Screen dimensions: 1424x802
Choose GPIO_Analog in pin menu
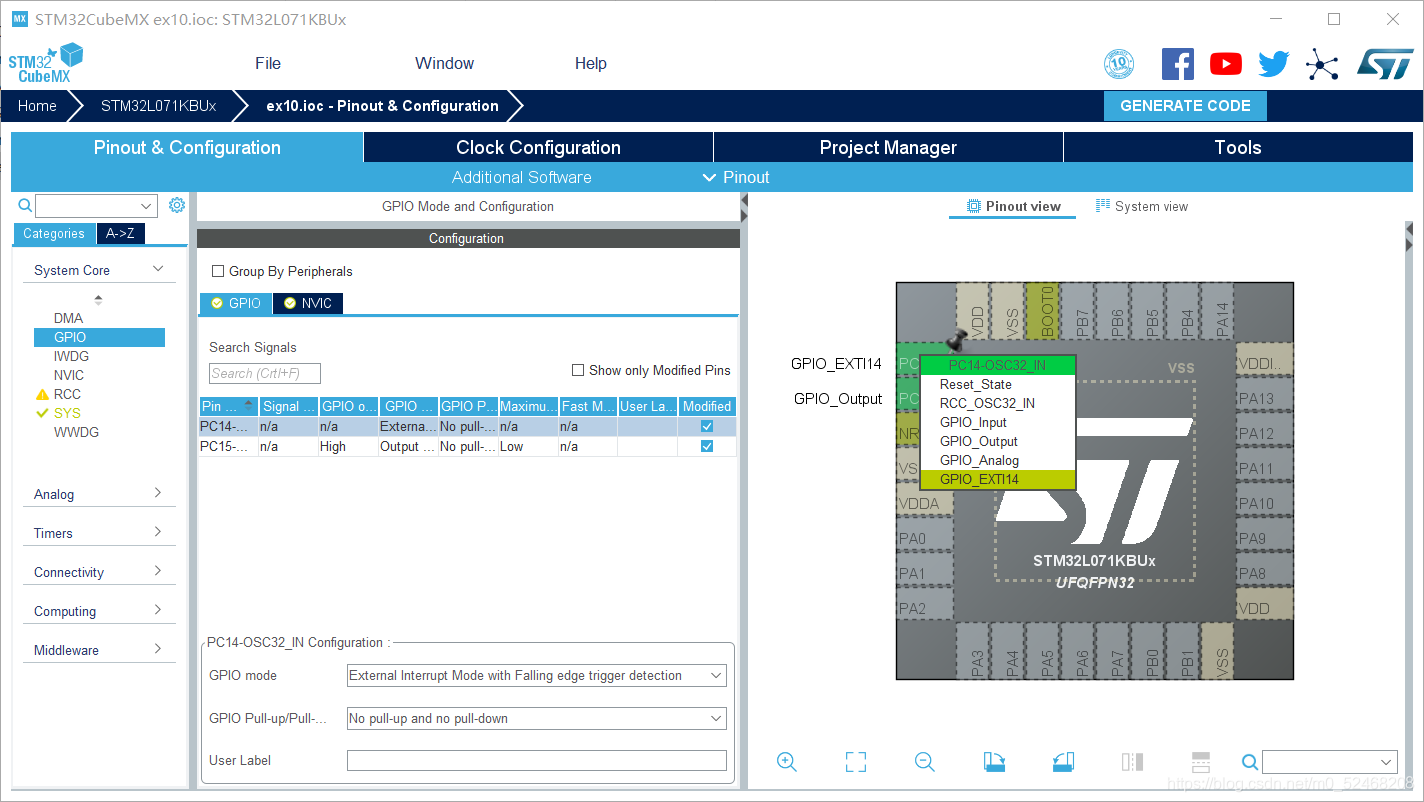click(998, 460)
